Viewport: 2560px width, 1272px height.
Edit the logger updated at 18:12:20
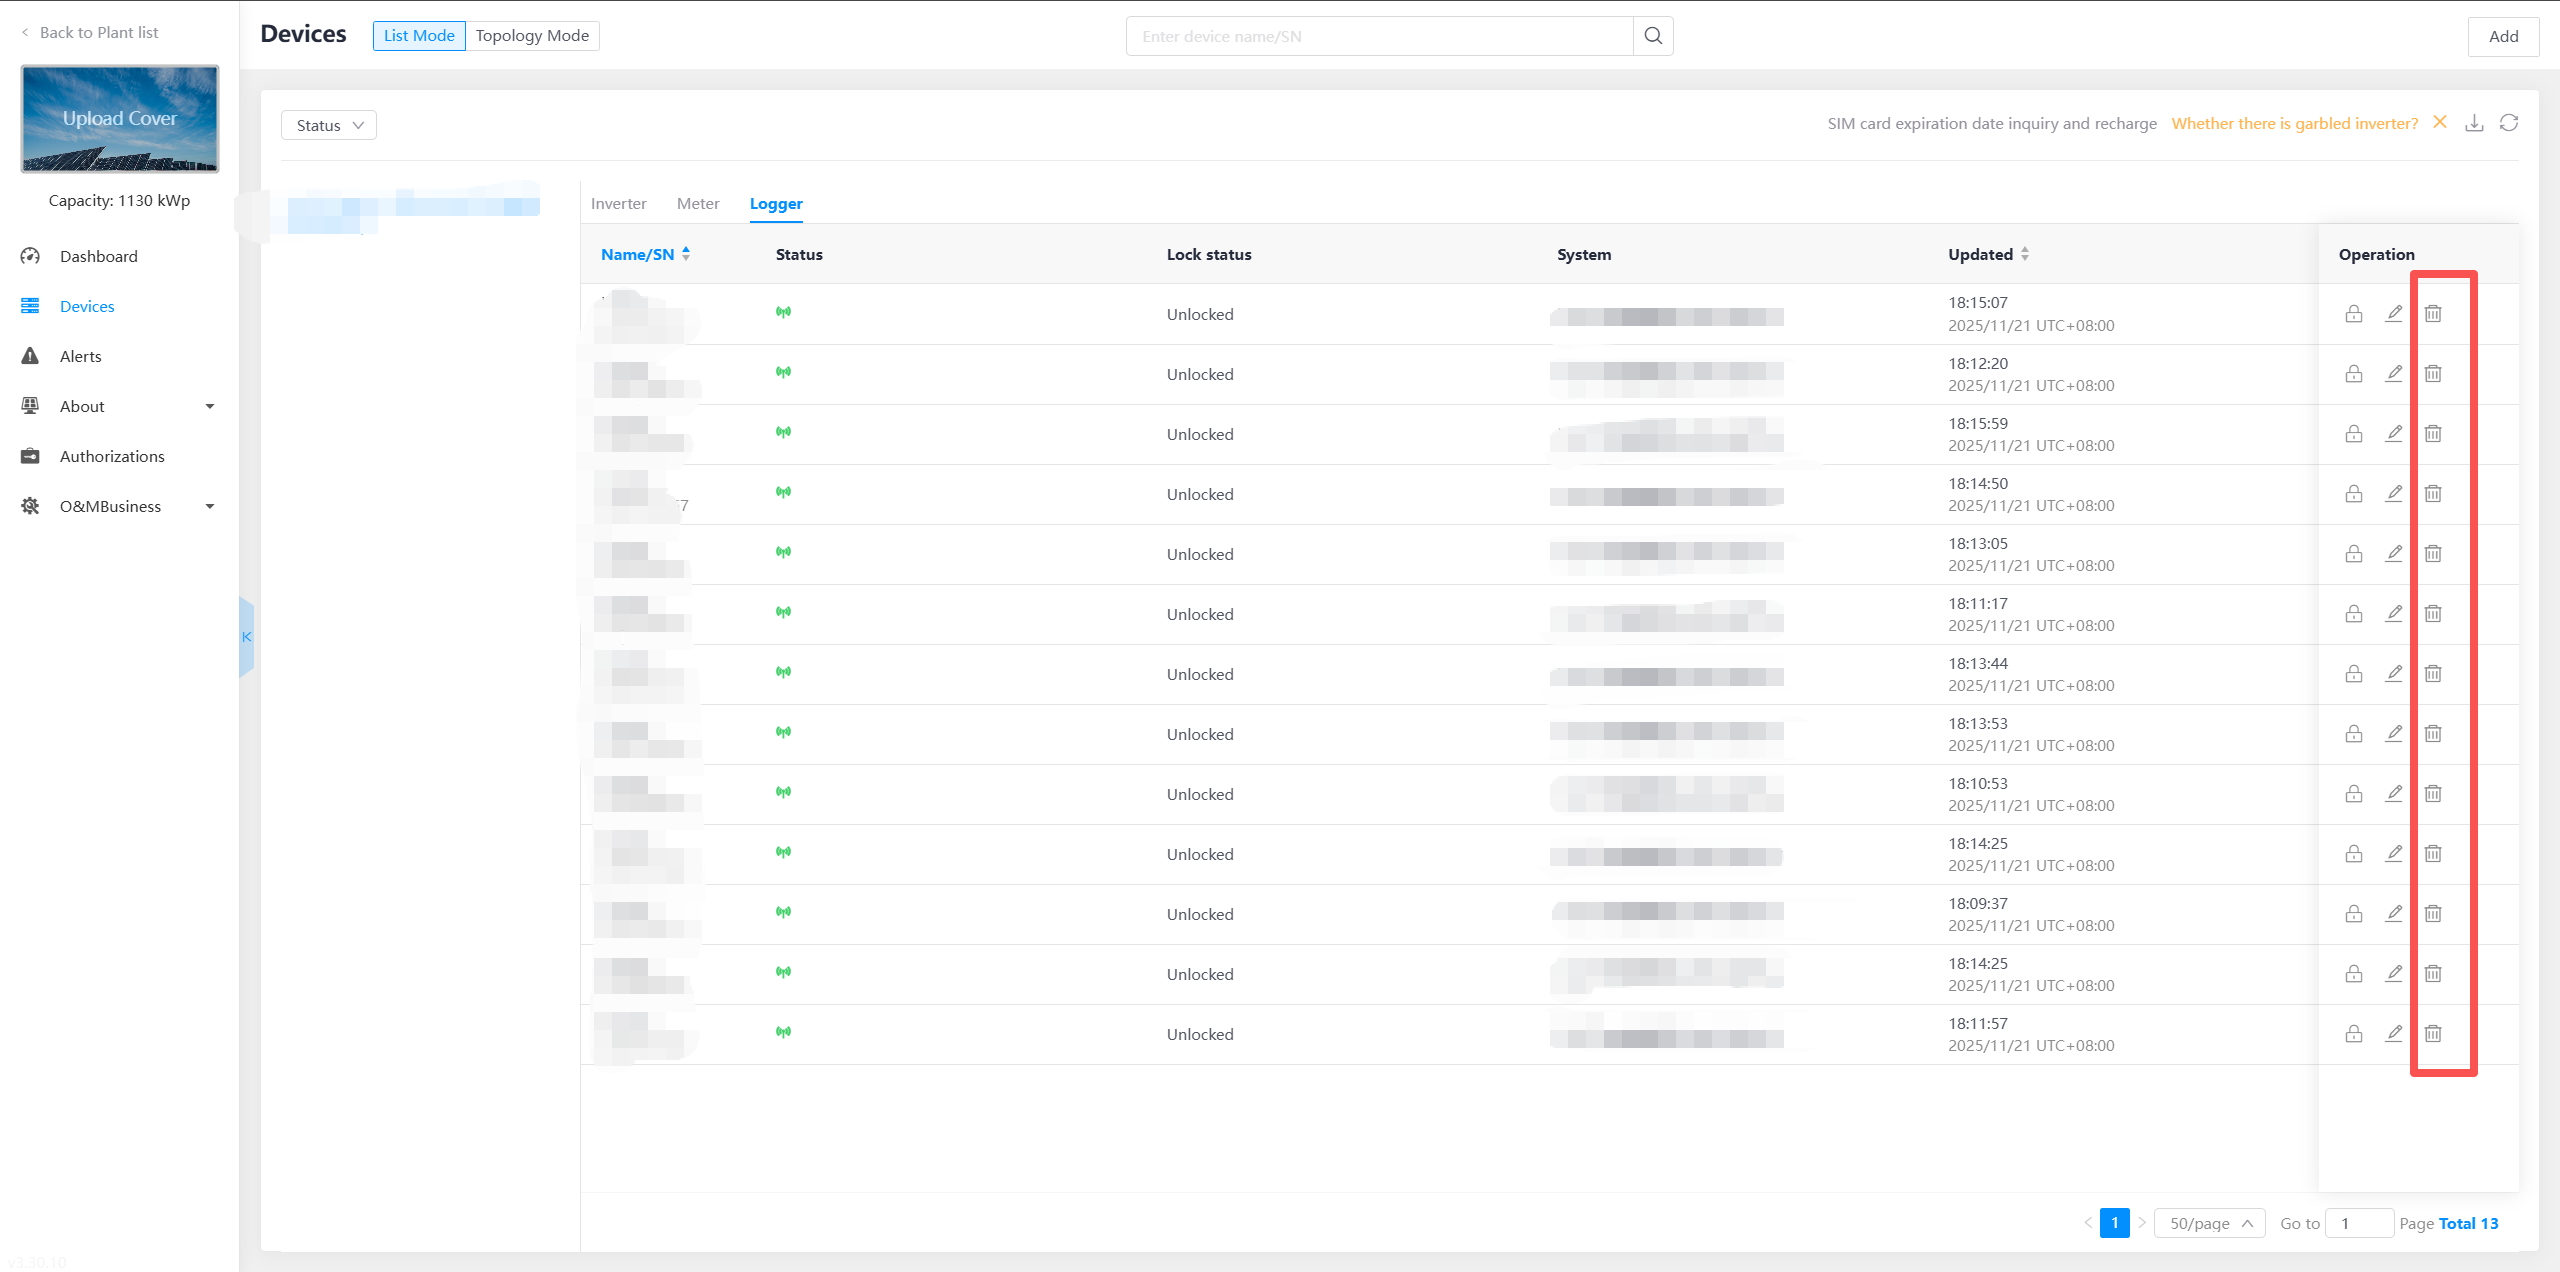(x=2393, y=374)
